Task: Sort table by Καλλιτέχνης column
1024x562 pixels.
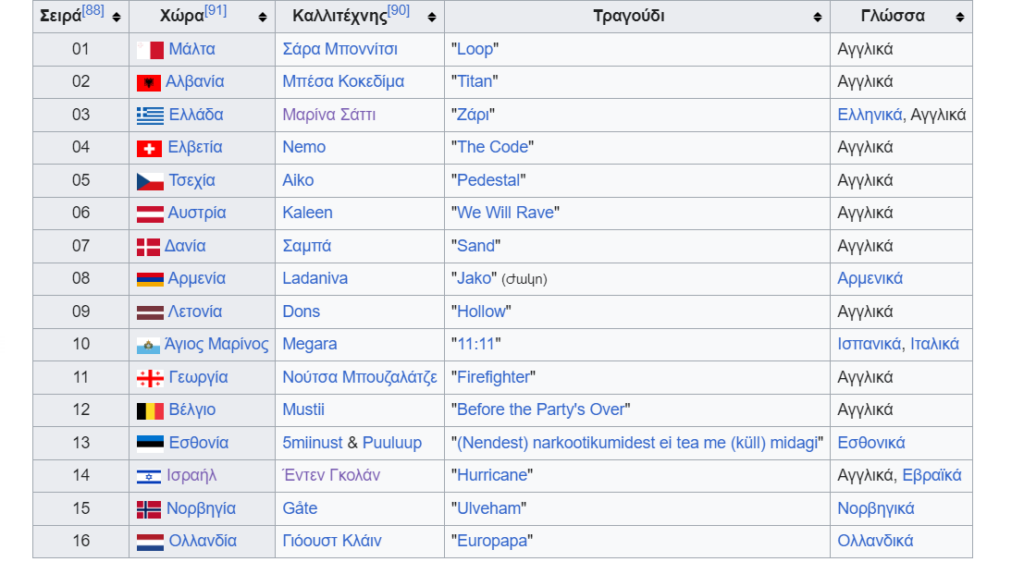Action: [x=432, y=17]
